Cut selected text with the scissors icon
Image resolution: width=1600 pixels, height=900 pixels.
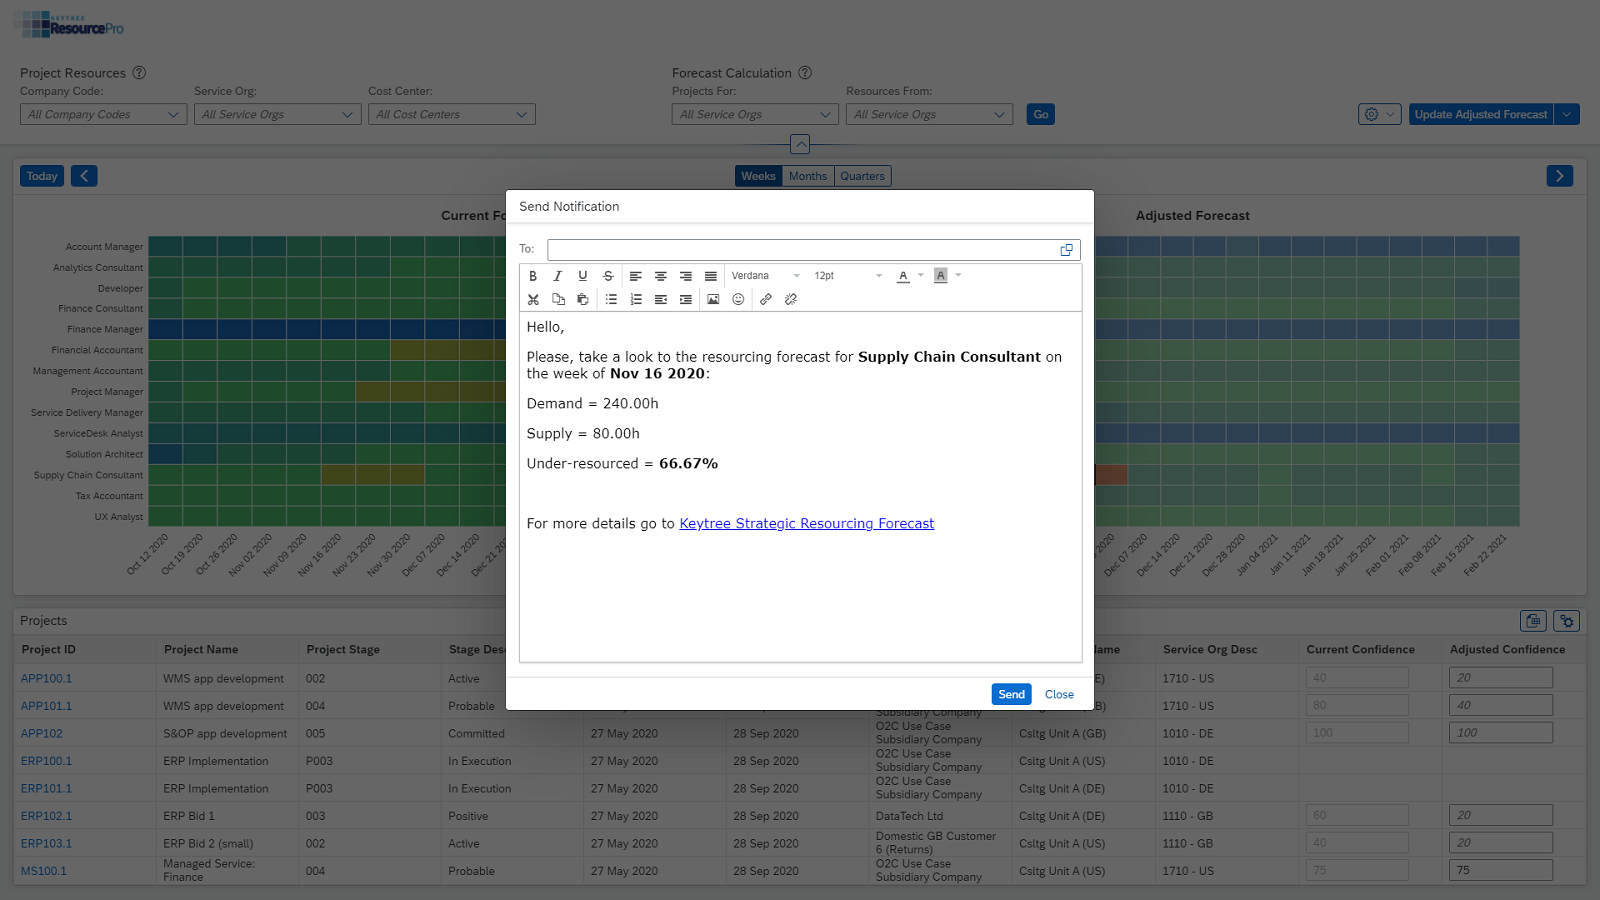pyautogui.click(x=533, y=300)
